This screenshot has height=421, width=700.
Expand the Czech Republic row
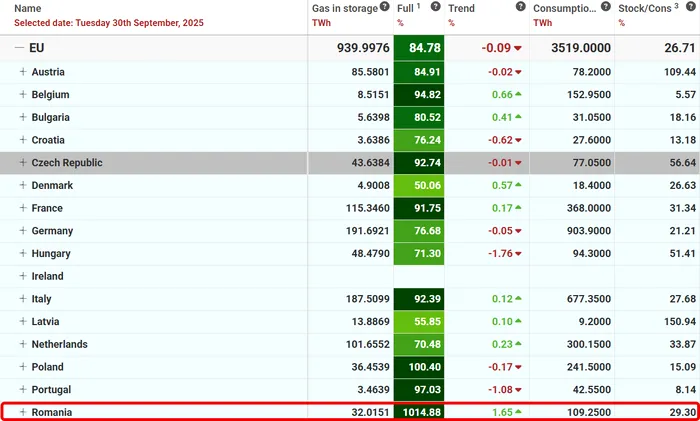tap(23, 163)
